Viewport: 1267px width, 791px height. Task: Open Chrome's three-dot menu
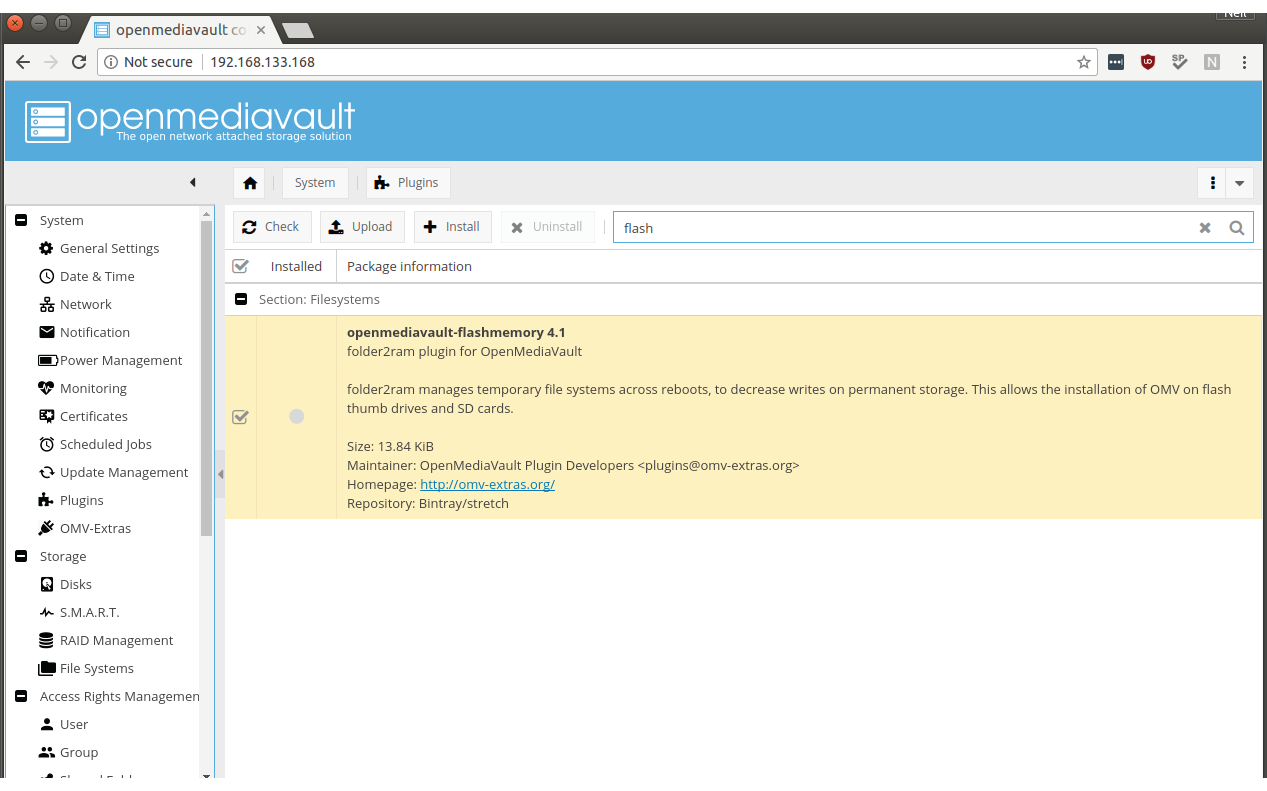point(1245,62)
